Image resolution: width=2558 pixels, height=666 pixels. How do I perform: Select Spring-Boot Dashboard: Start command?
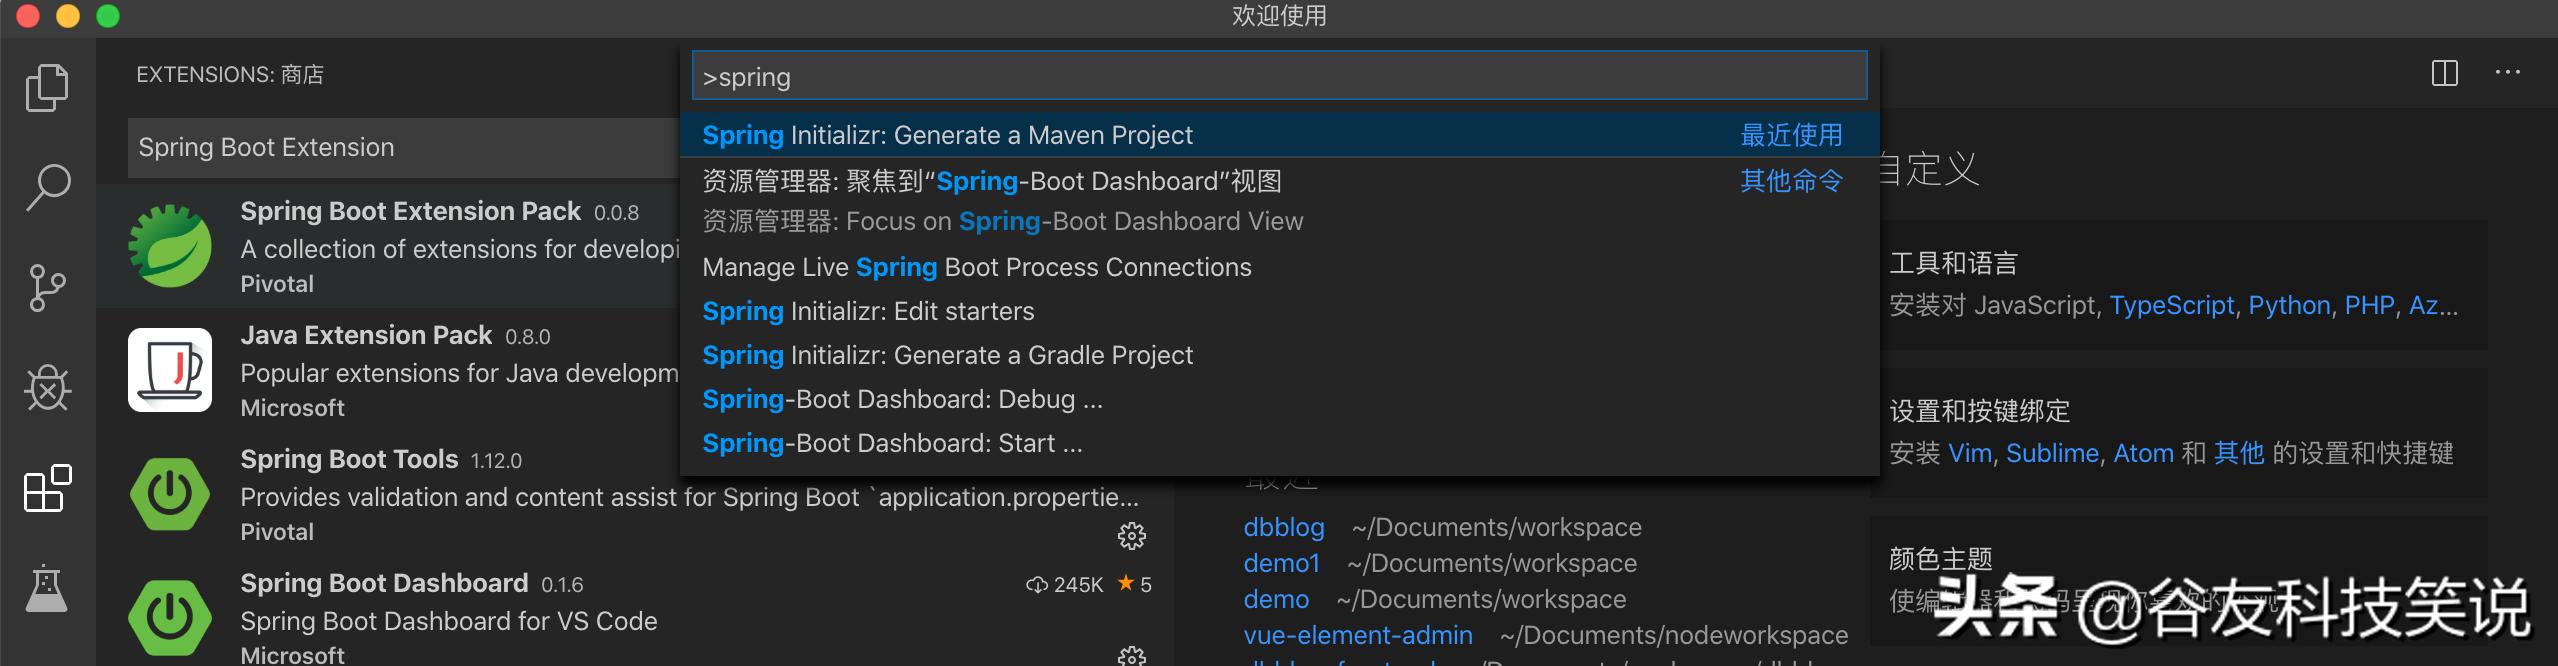[x=1279, y=443]
